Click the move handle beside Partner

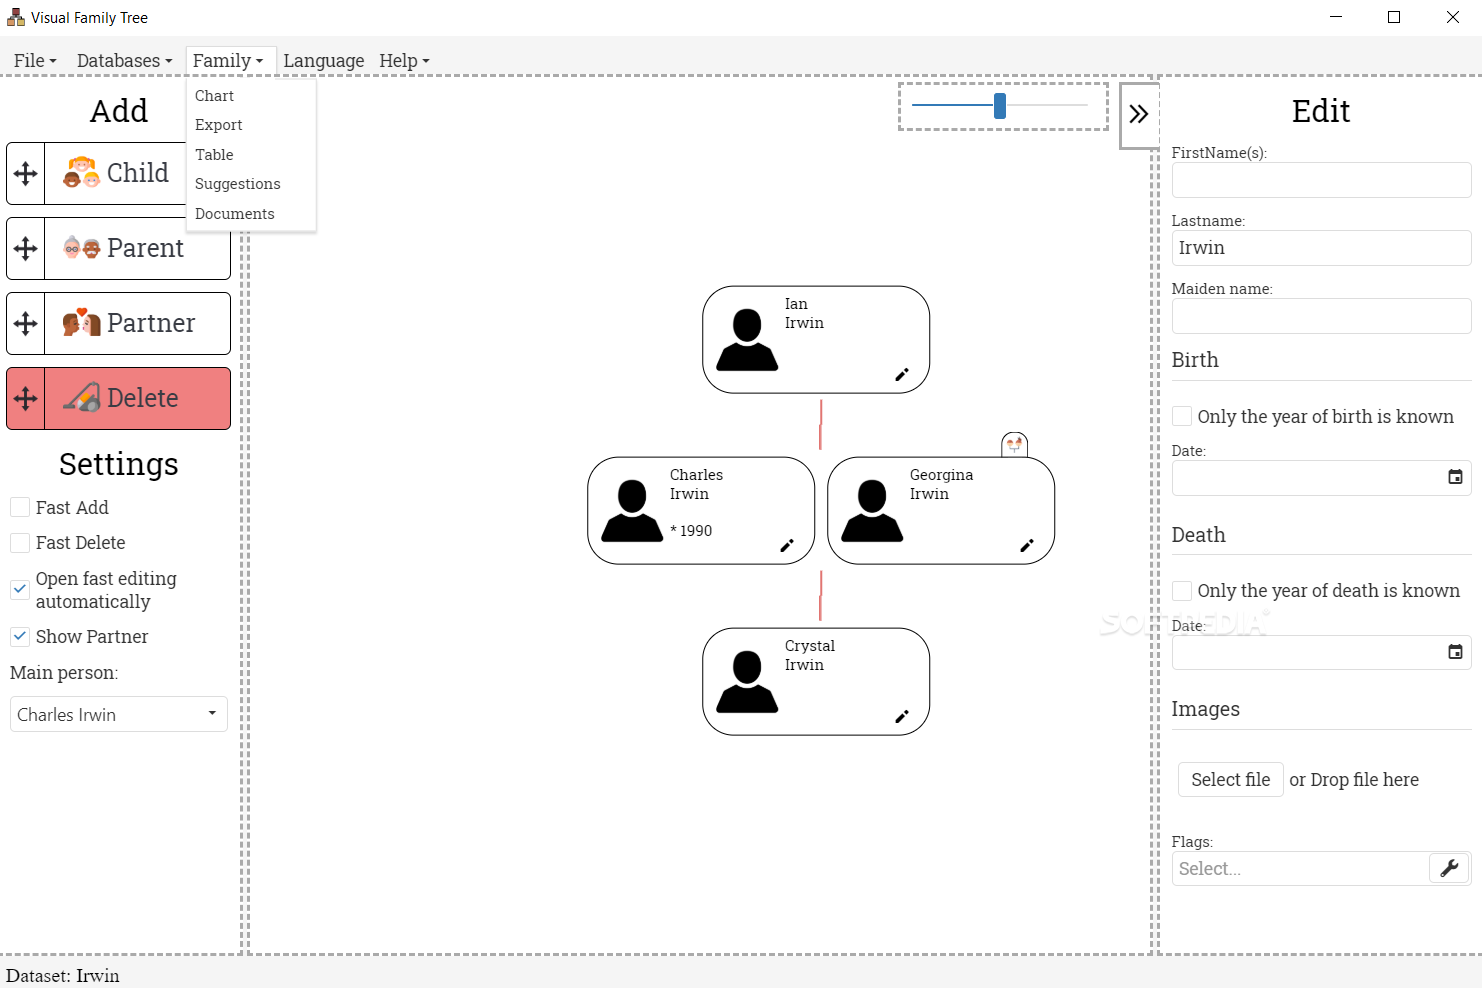(26, 323)
